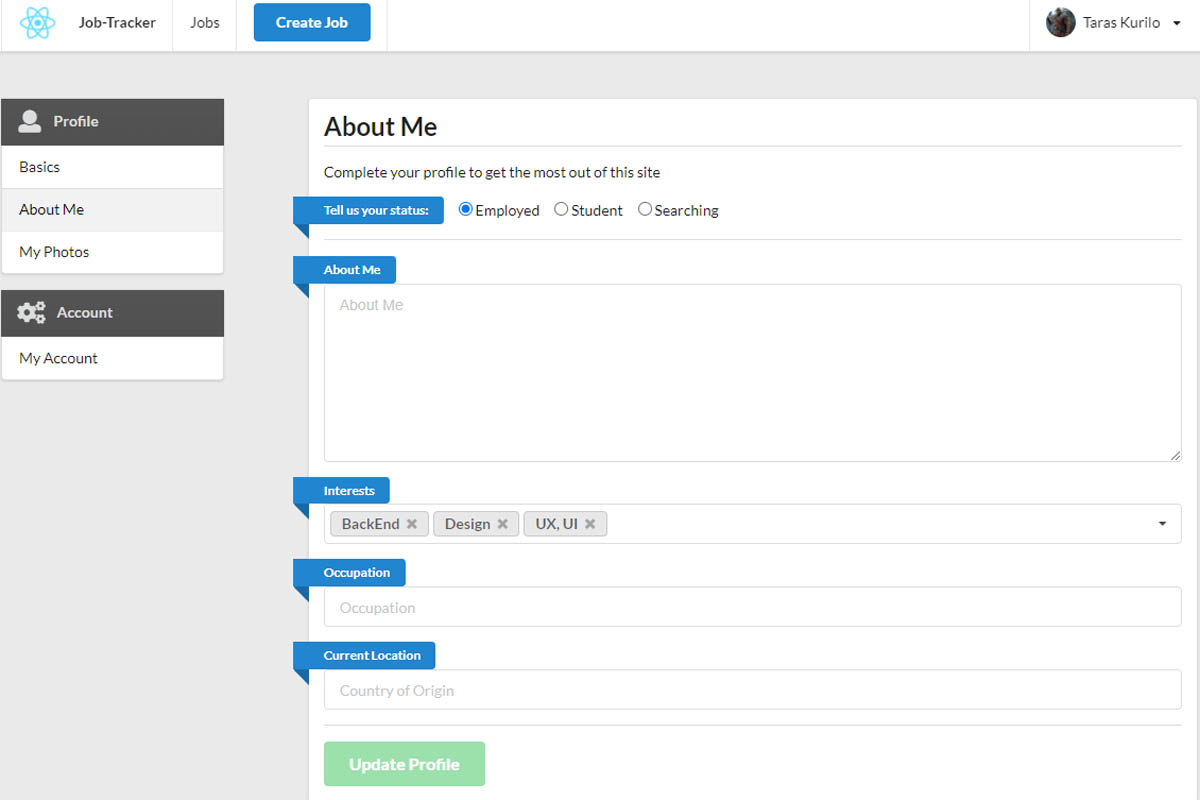Click the React logo in the navbar
The width and height of the screenshot is (1200, 800).
(x=37, y=22)
